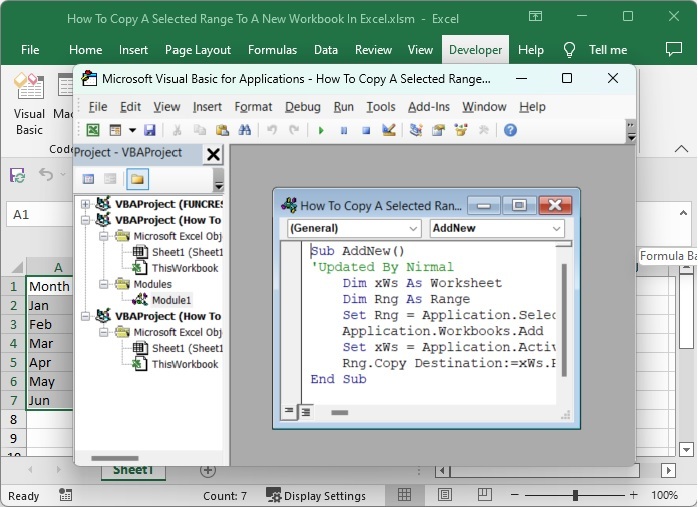Select Module1 in project tree
The height and width of the screenshot is (507, 698).
point(171,300)
